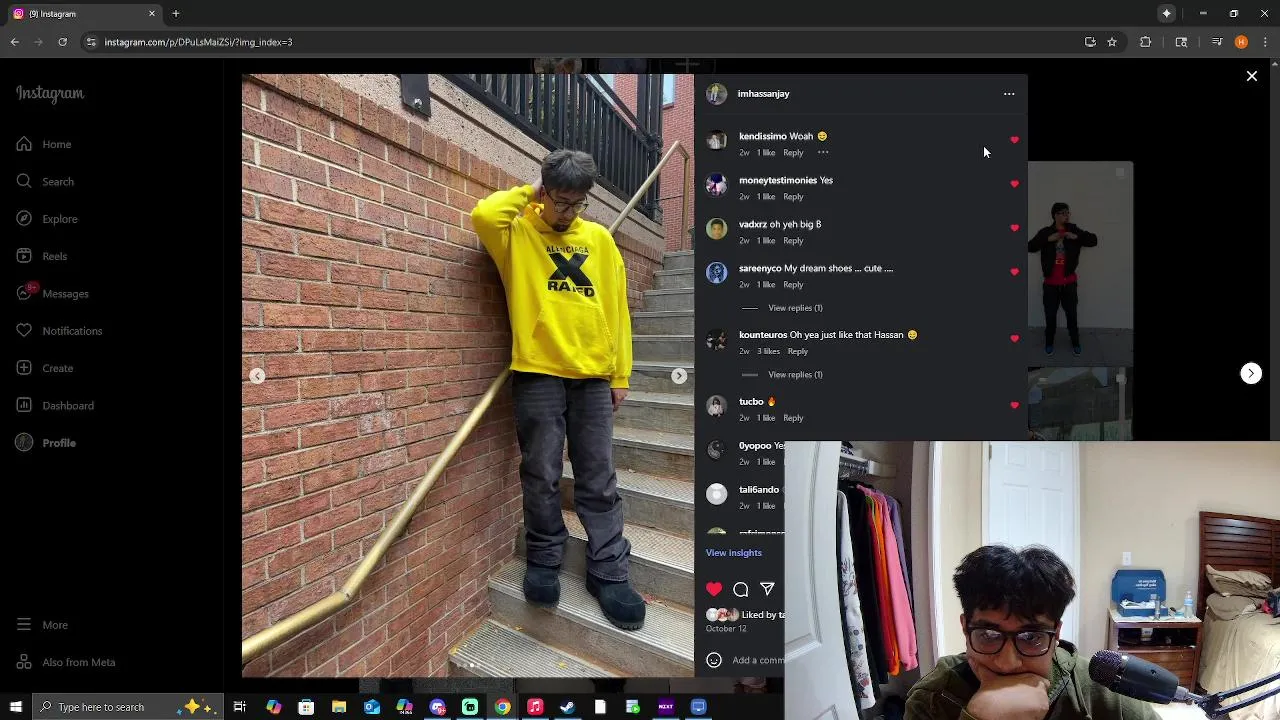Open kendissimo comment's three-dot options

click(x=823, y=153)
